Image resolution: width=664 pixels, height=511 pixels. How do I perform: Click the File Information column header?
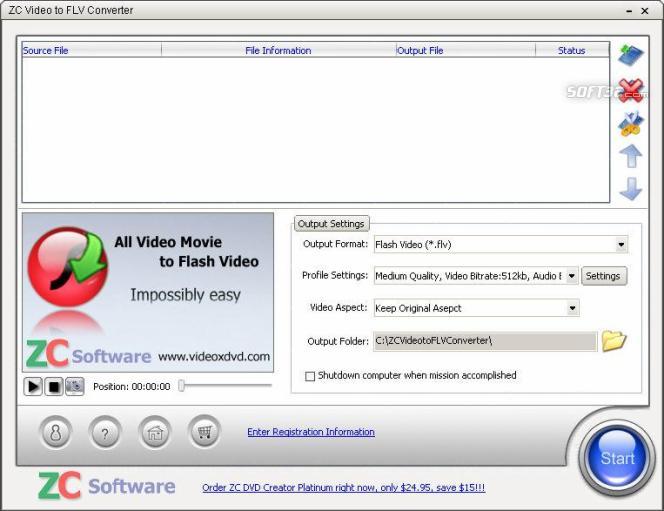pos(278,50)
